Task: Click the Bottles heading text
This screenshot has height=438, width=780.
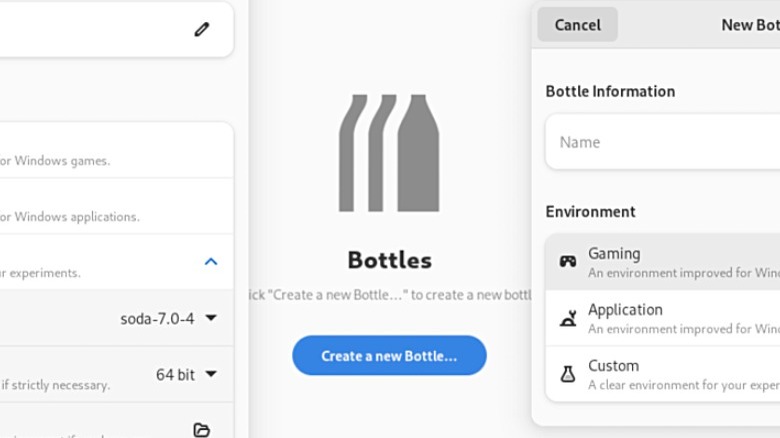Action: (389, 260)
